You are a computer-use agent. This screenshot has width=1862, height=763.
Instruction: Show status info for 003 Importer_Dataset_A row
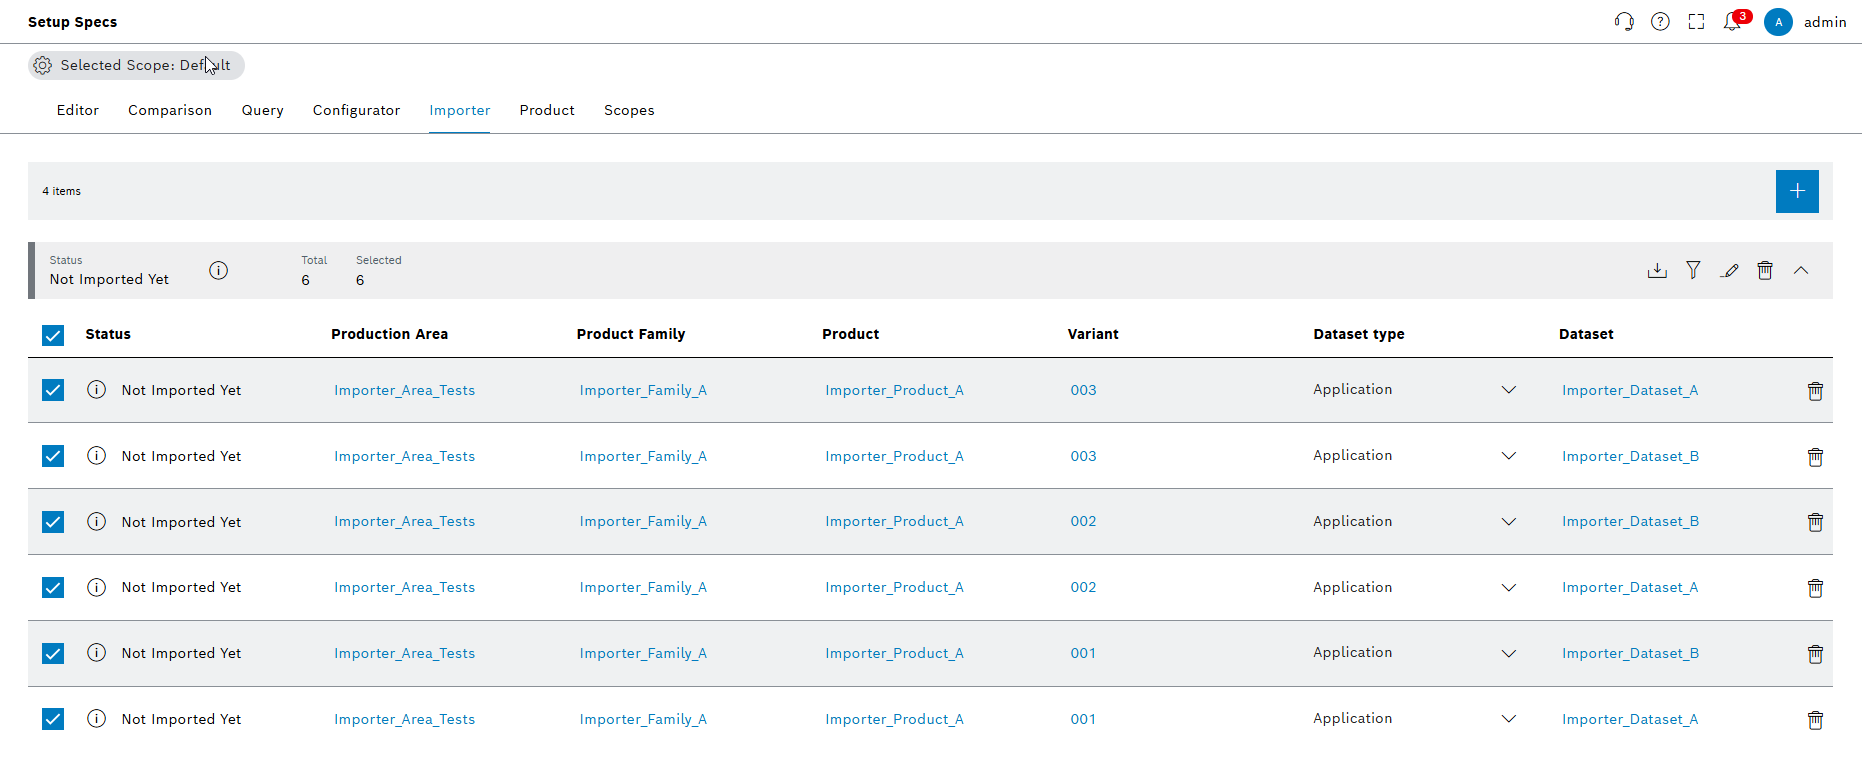coord(97,390)
